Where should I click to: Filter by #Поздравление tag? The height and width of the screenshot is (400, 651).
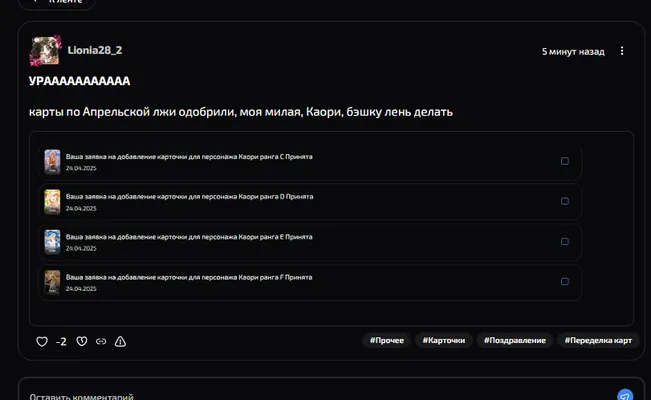515,341
